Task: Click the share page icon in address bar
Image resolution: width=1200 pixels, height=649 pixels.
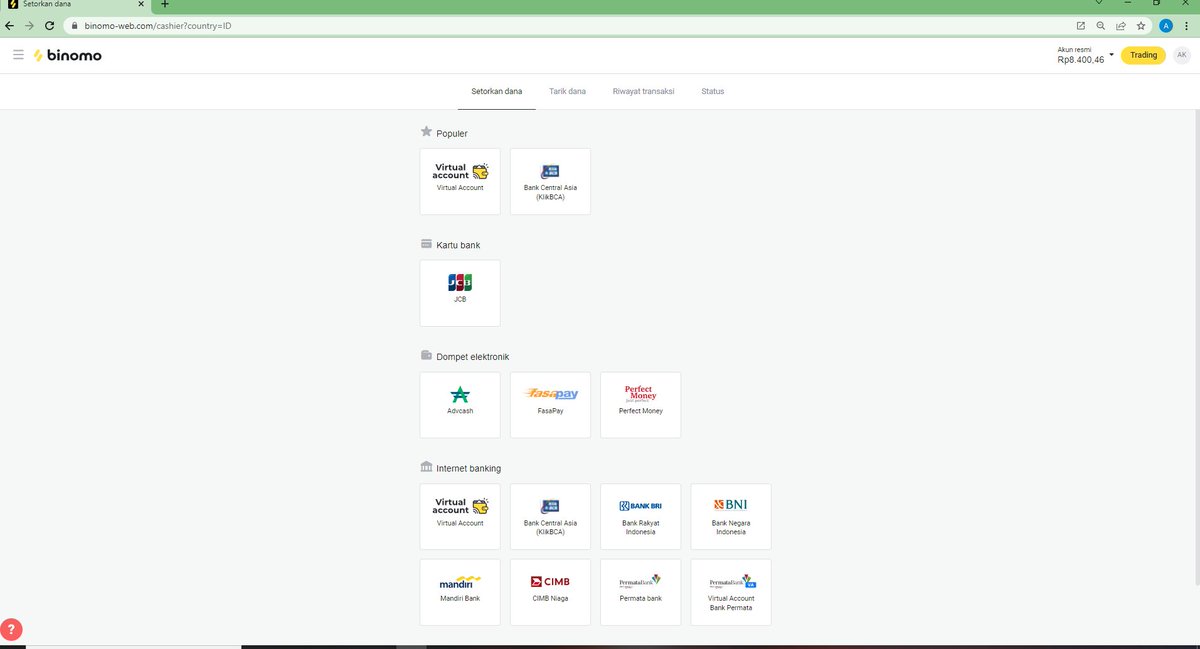Action: click(1121, 26)
